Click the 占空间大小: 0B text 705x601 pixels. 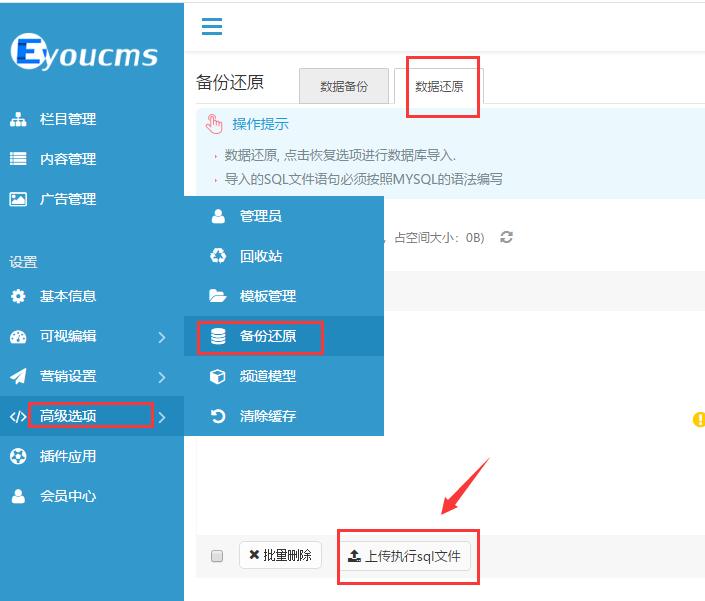point(439,237)
